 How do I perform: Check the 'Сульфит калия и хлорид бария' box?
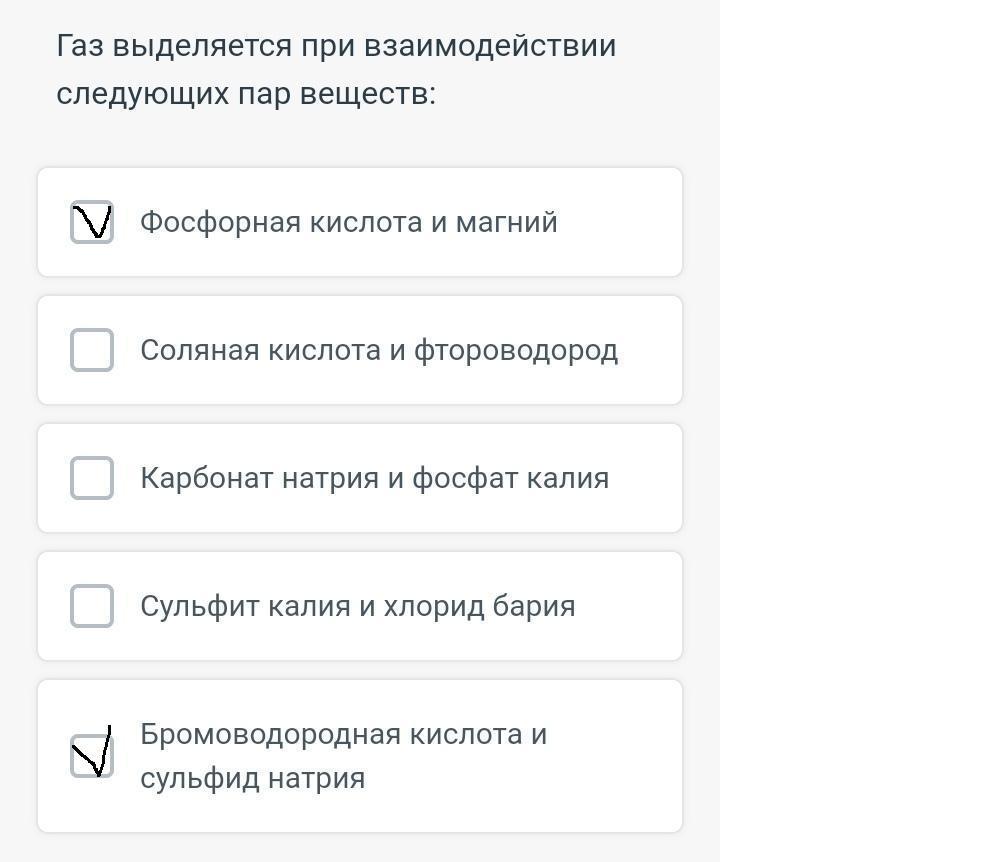coord(92,606)
